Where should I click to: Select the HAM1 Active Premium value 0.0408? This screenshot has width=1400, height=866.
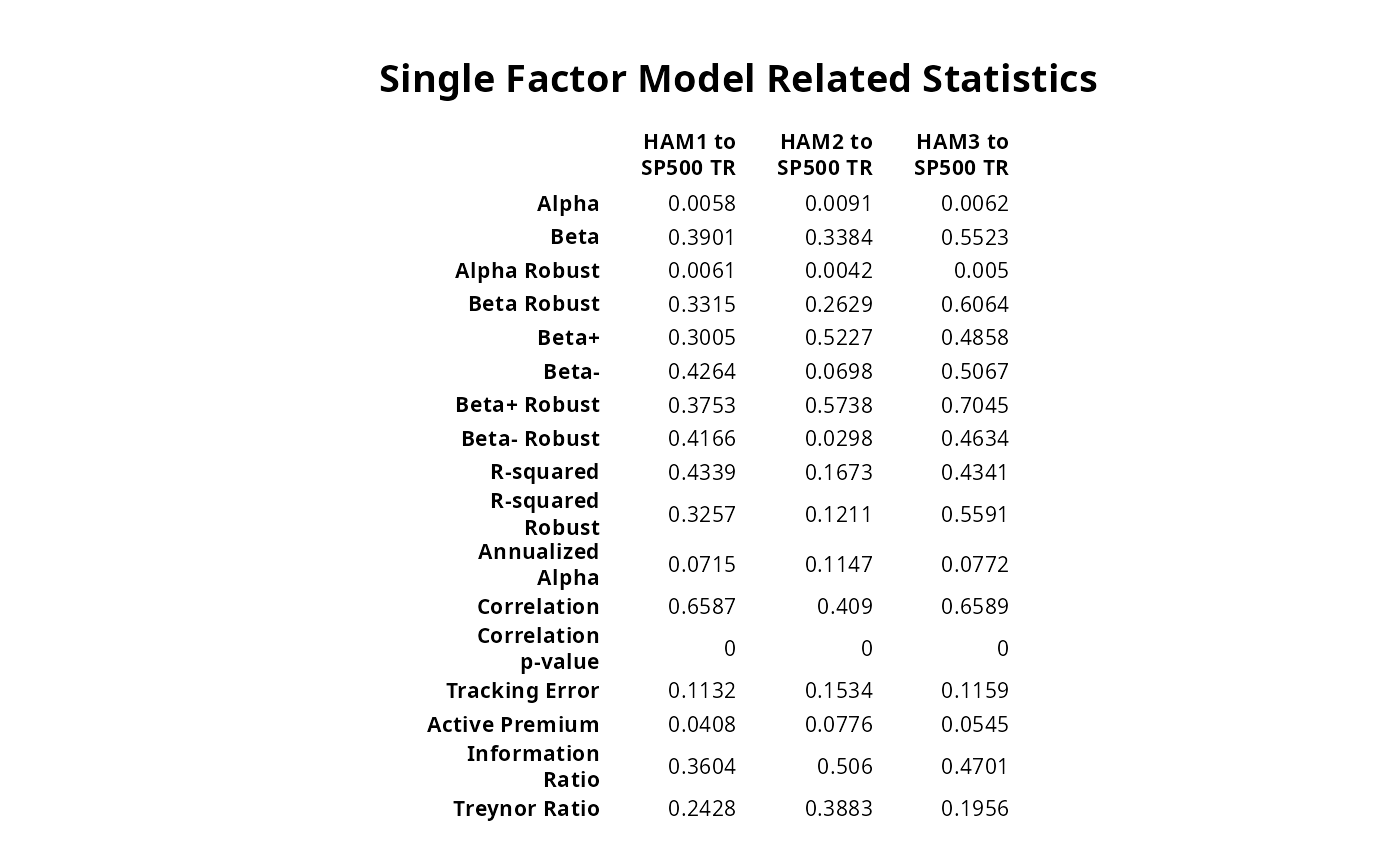[x=702, y=725]
